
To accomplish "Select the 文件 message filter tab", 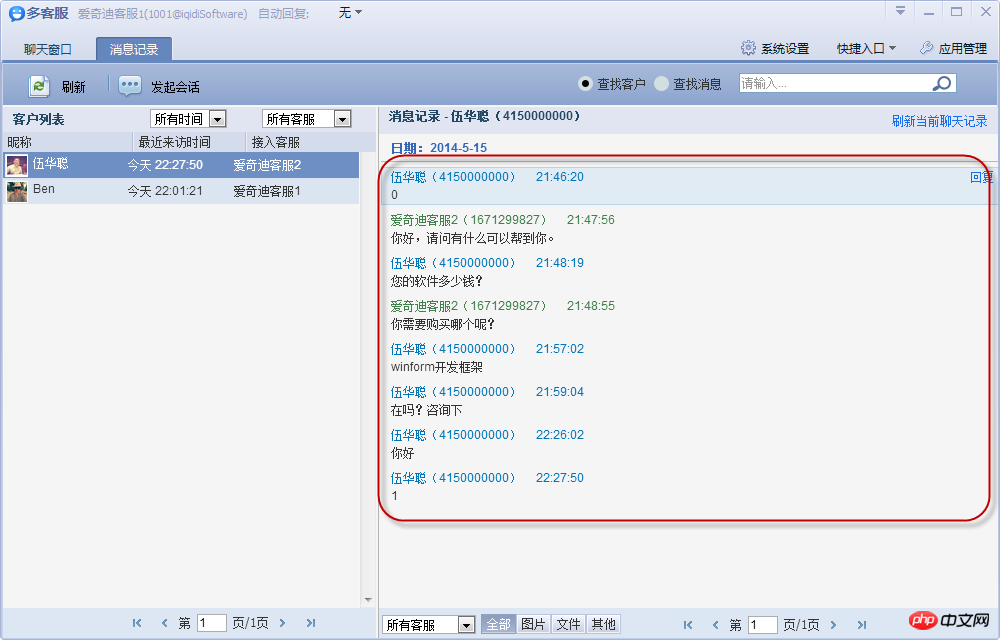I will pyautogui.click(x=568, y=624).
